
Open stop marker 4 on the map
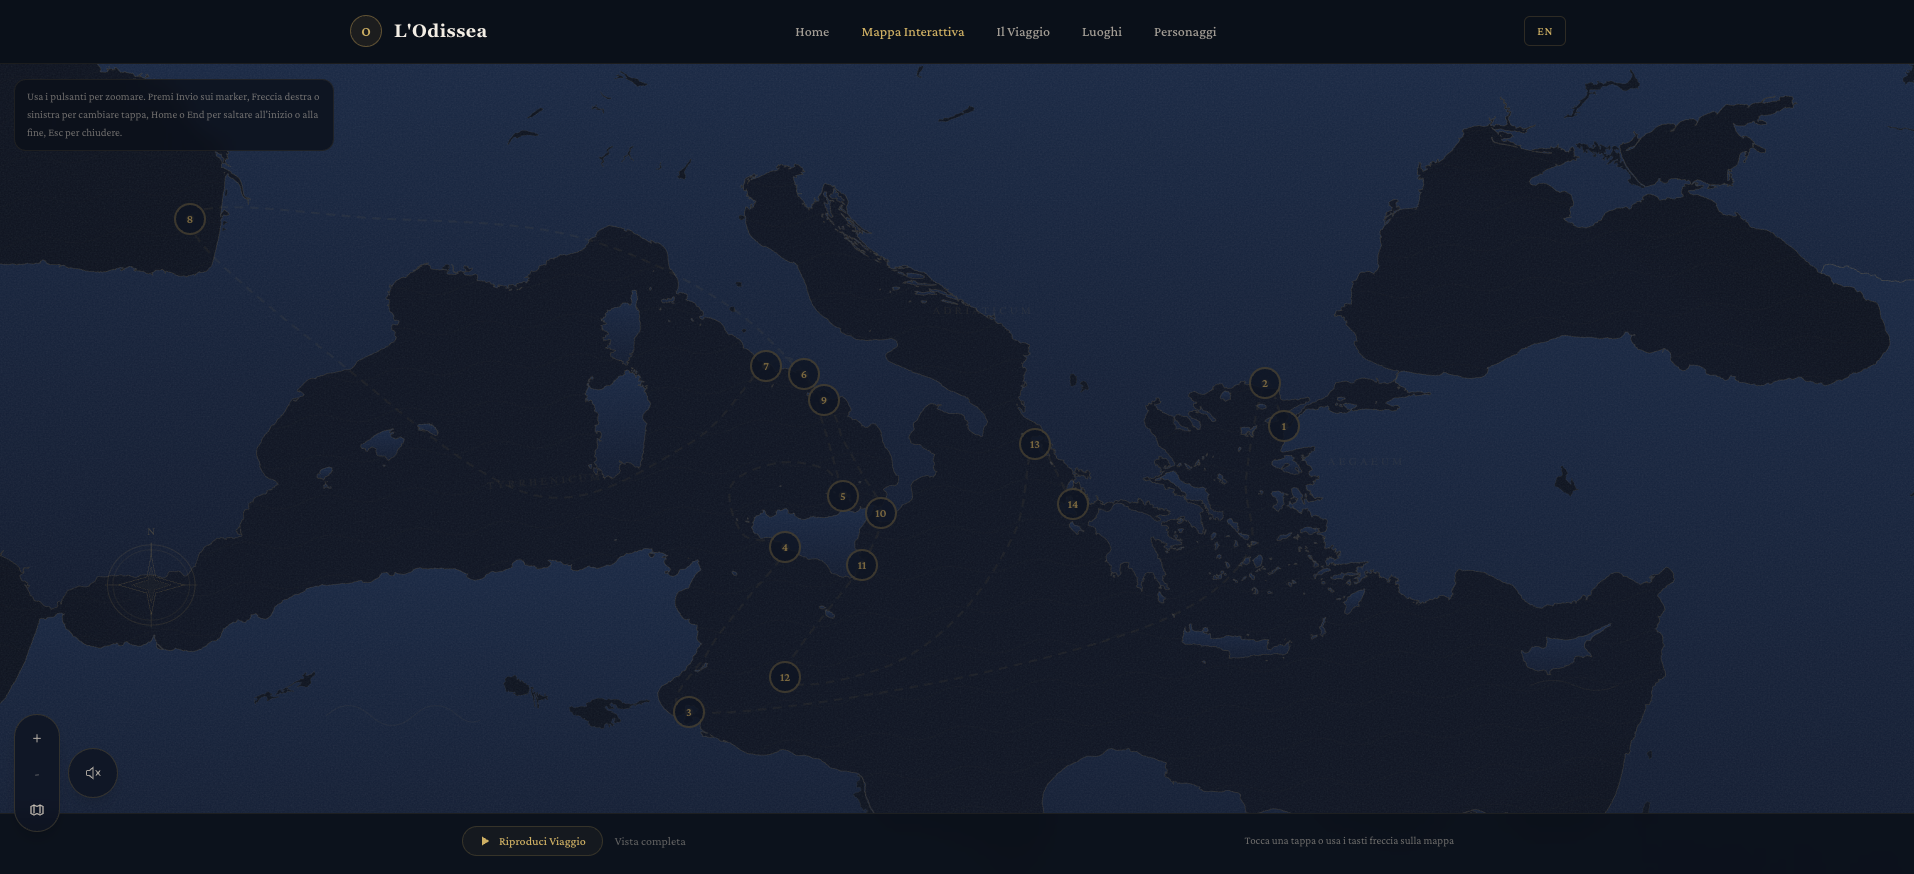(x=785, y=547)
